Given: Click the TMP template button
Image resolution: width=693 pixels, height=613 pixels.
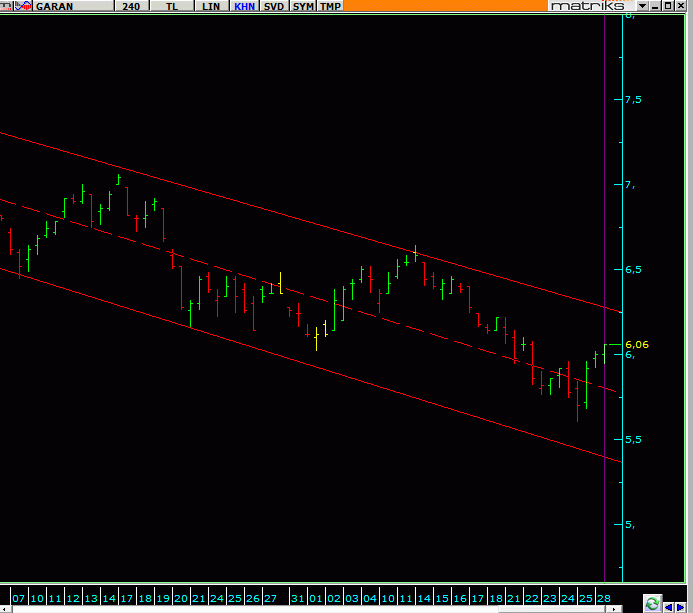Looking at the screenshot, I should point(330,6).
